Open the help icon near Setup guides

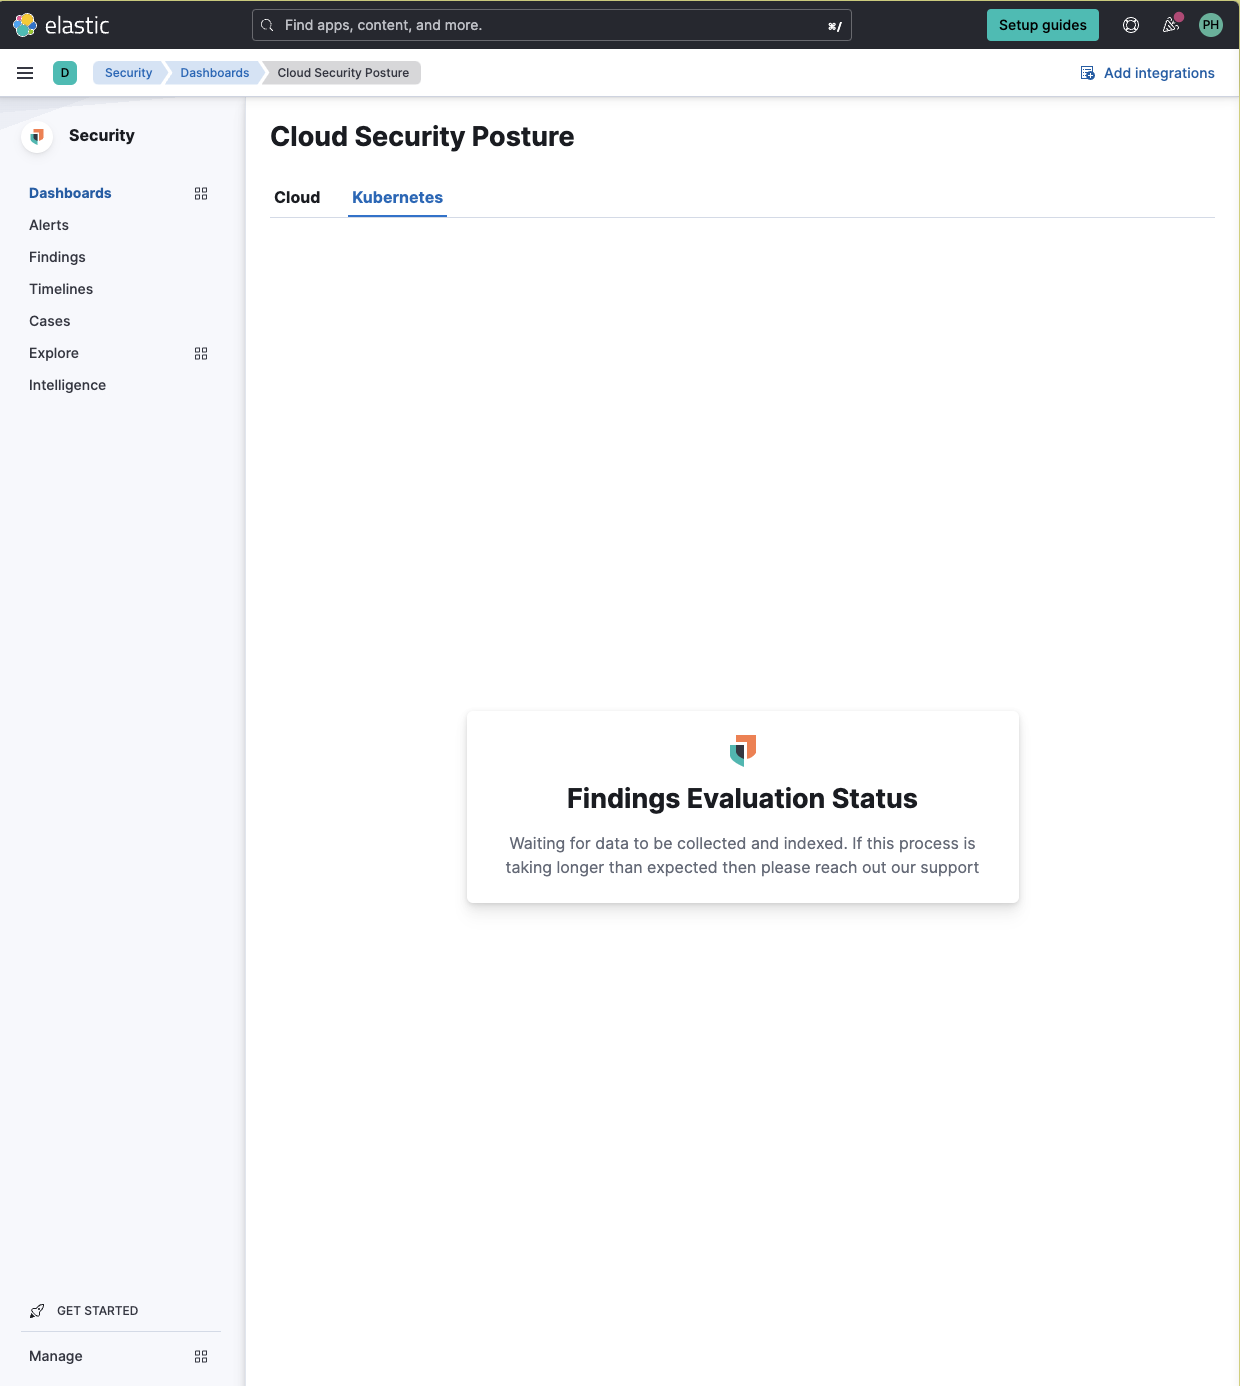point(1131,25)
